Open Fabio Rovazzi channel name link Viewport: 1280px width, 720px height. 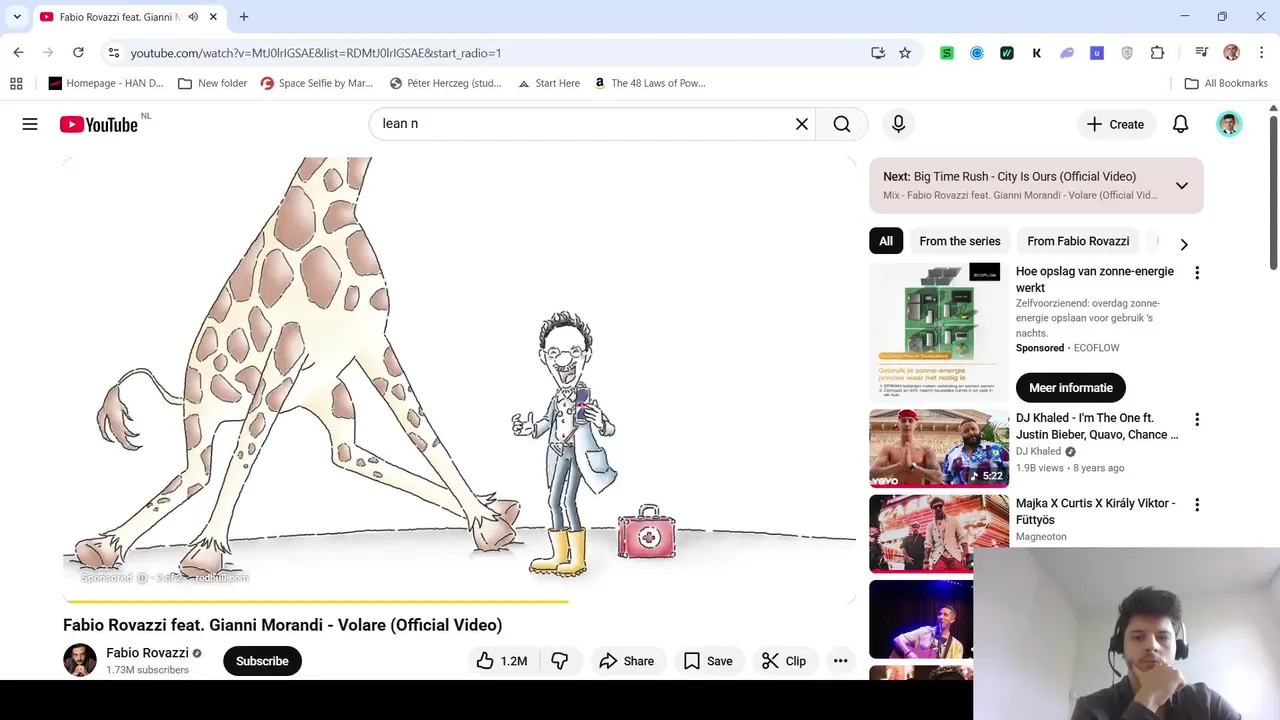point(147,653)
